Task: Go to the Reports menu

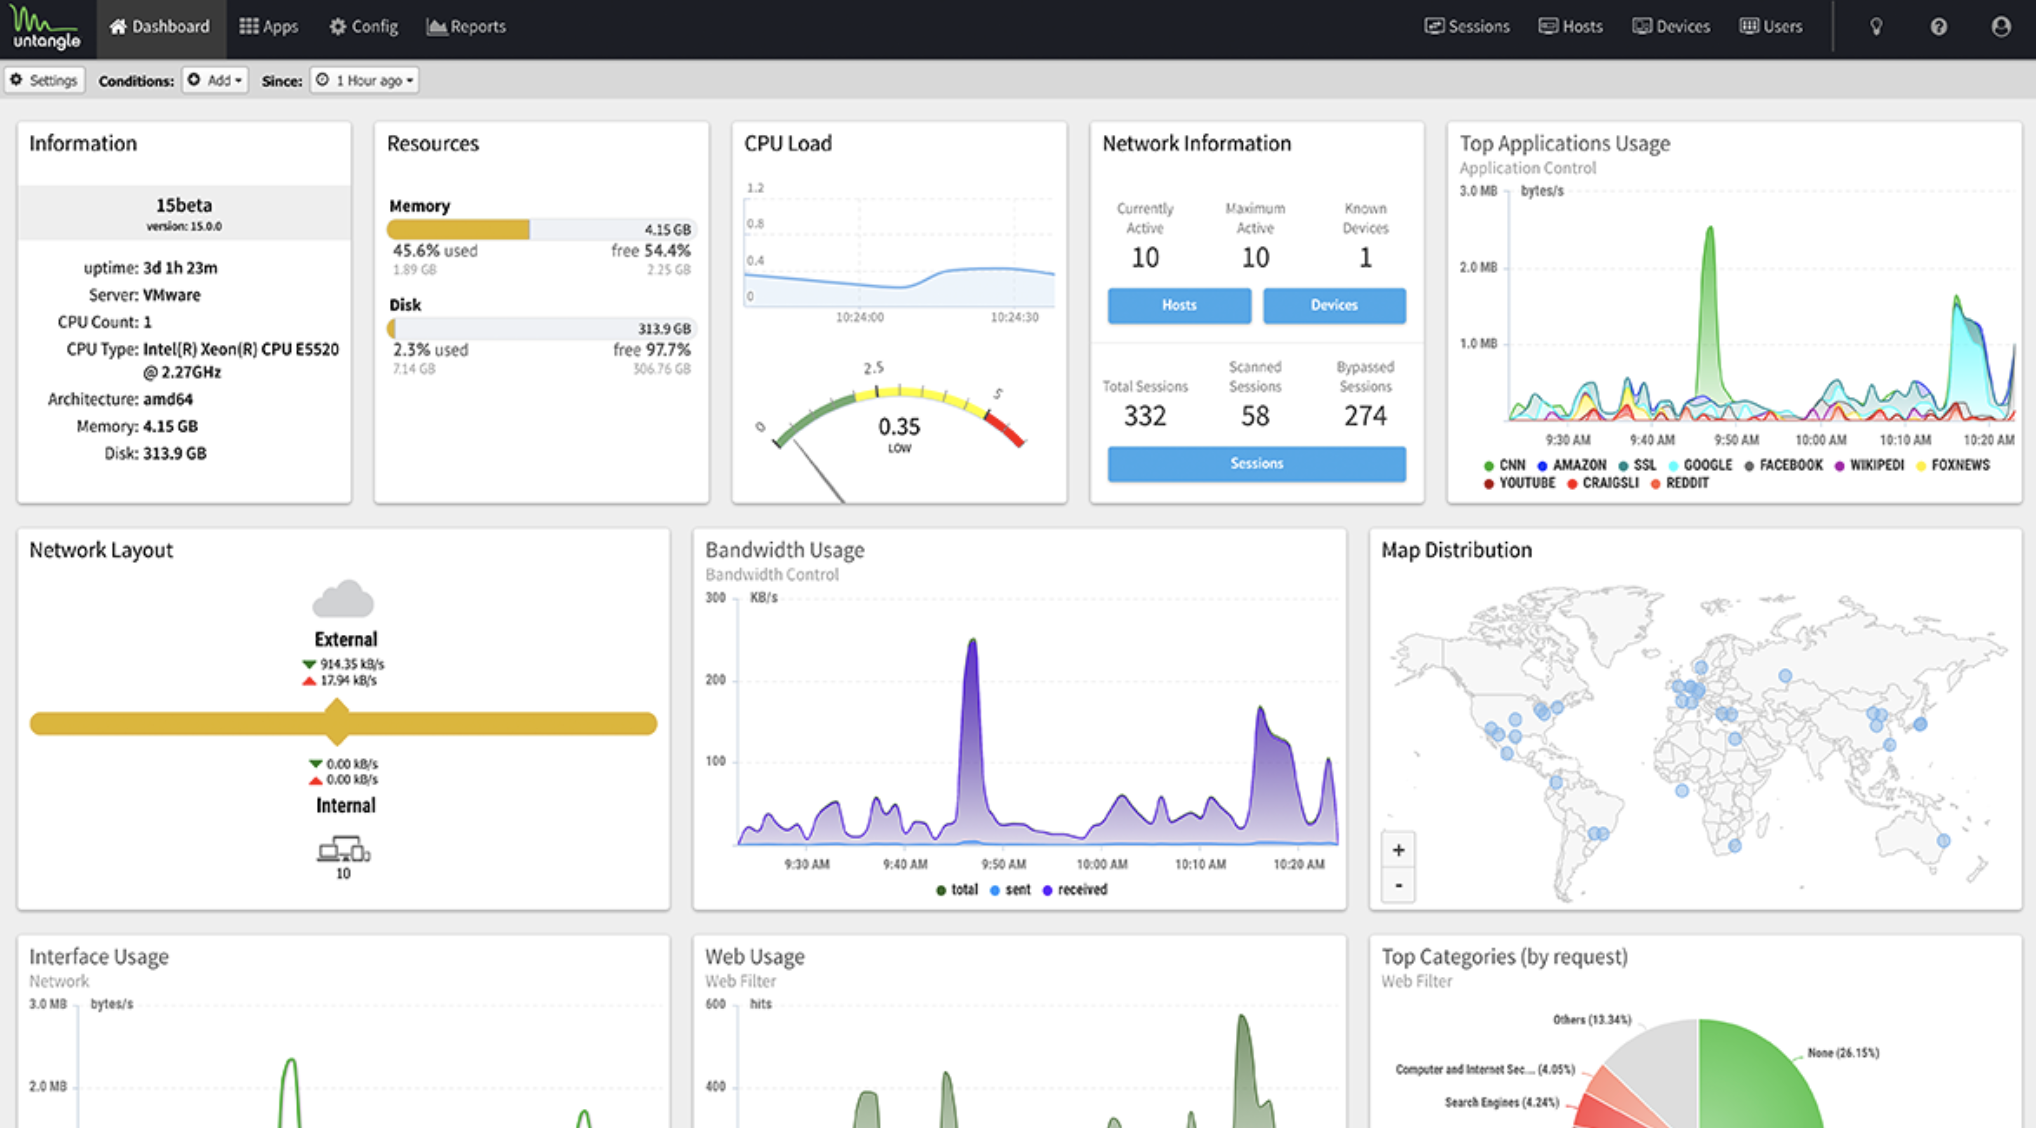Action: click(466, 27)
